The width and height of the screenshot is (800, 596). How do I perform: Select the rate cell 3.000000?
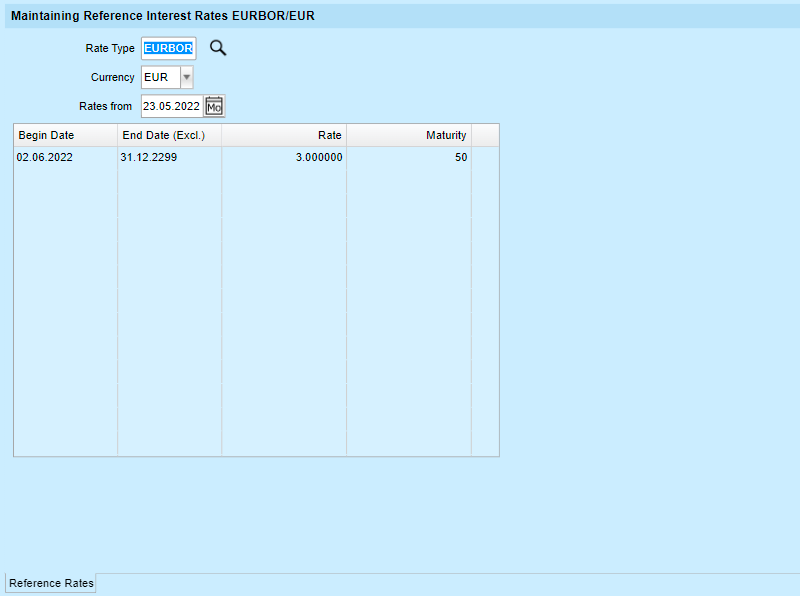pos(284,157)
